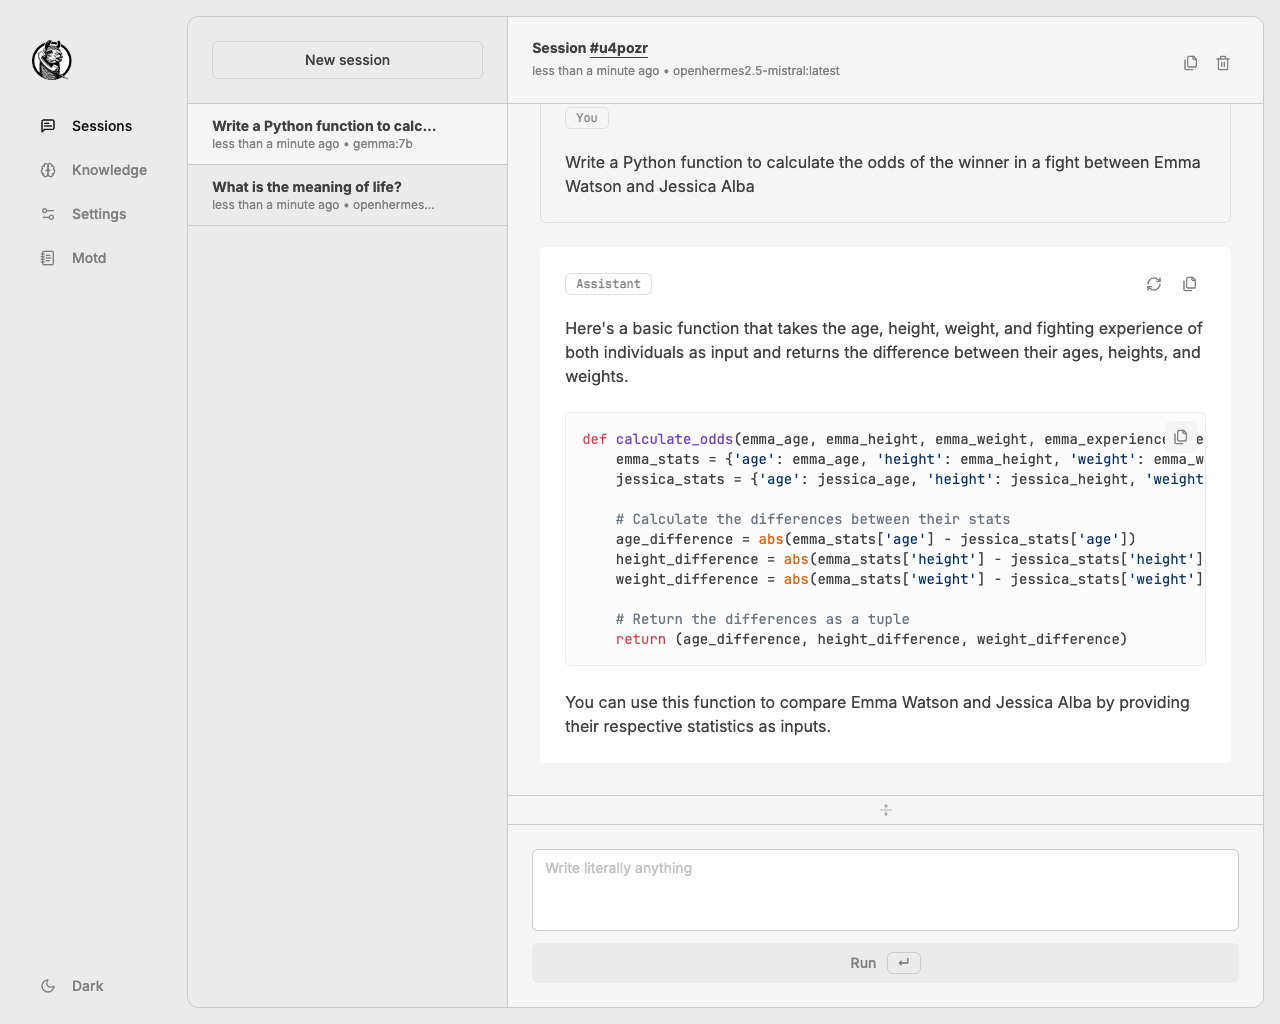Click 'gemma:7b' session subtitle
Viewport: 1280px width, 1024px height.
[x=383, y=144]
